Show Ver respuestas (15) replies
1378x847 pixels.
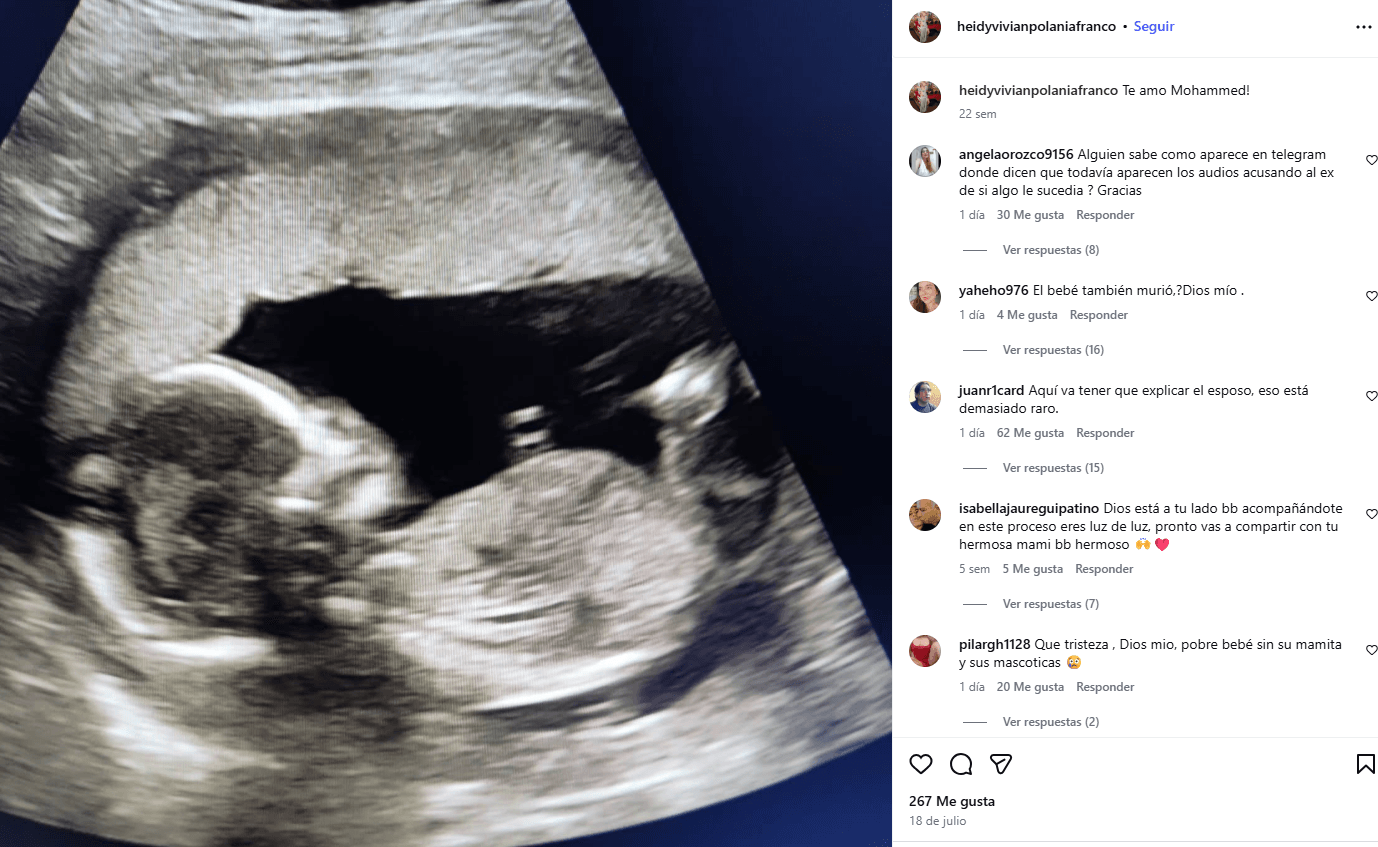(x=1053, y=468)
